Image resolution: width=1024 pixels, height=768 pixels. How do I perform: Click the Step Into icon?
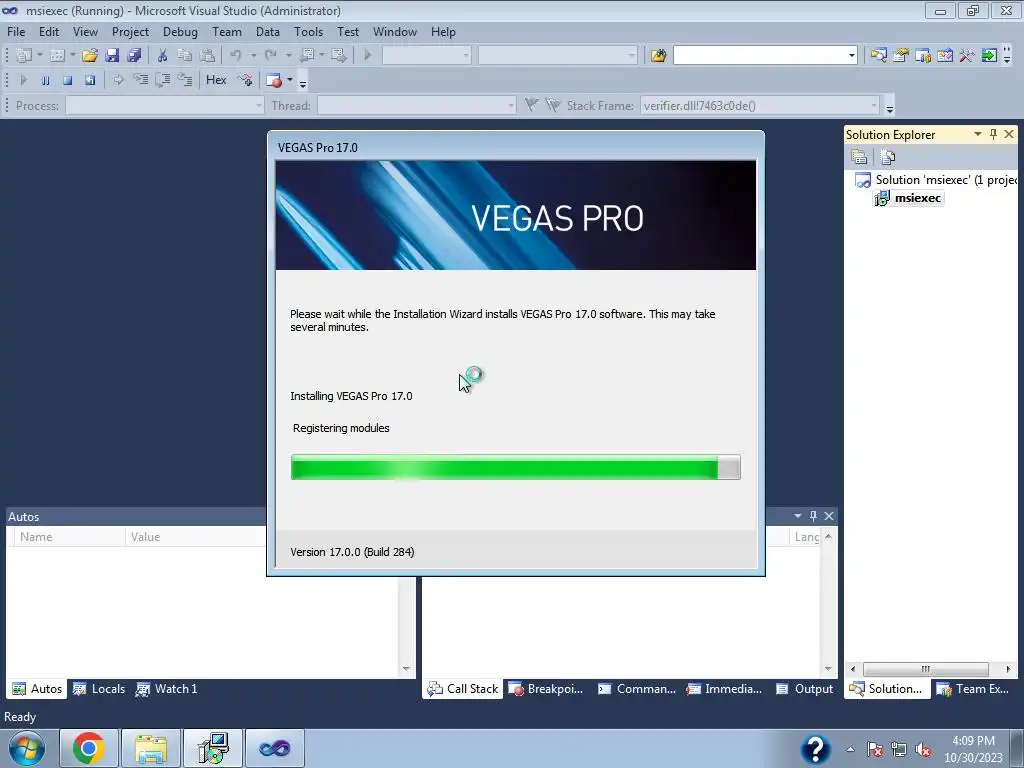[140, 80]
